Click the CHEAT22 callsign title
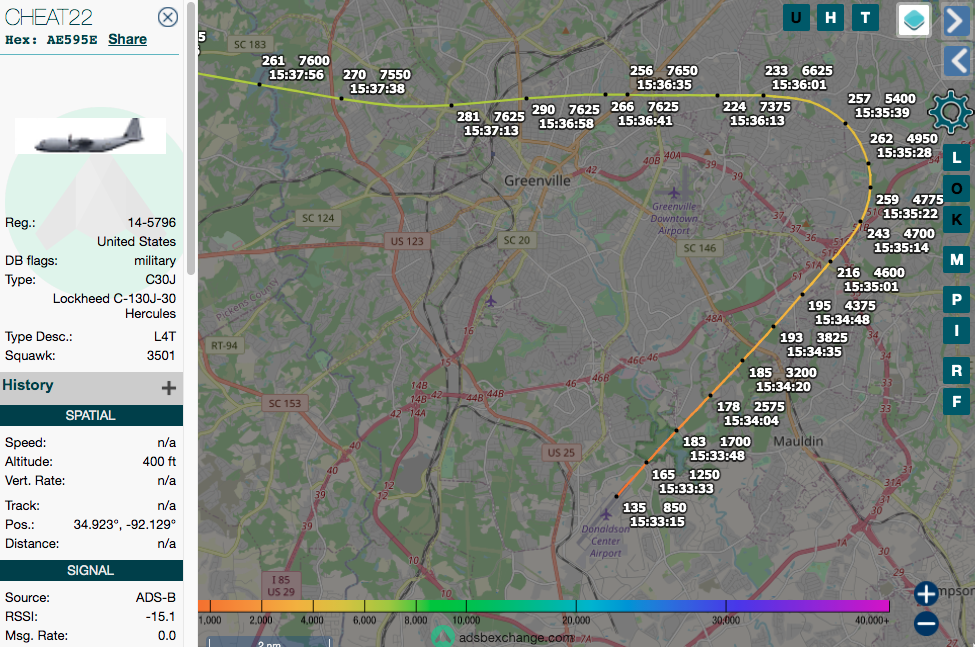 click(x=49, y=17)
